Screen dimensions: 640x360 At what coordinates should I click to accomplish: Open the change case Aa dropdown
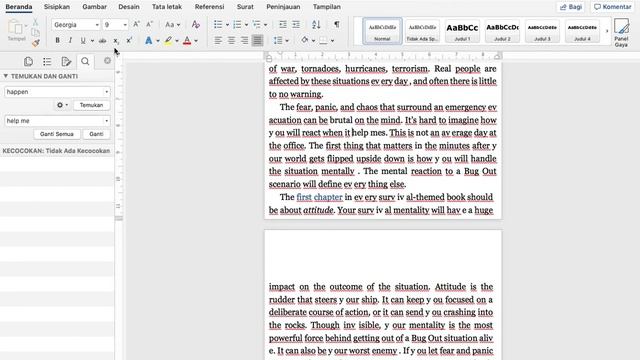[x=172, y=24]
